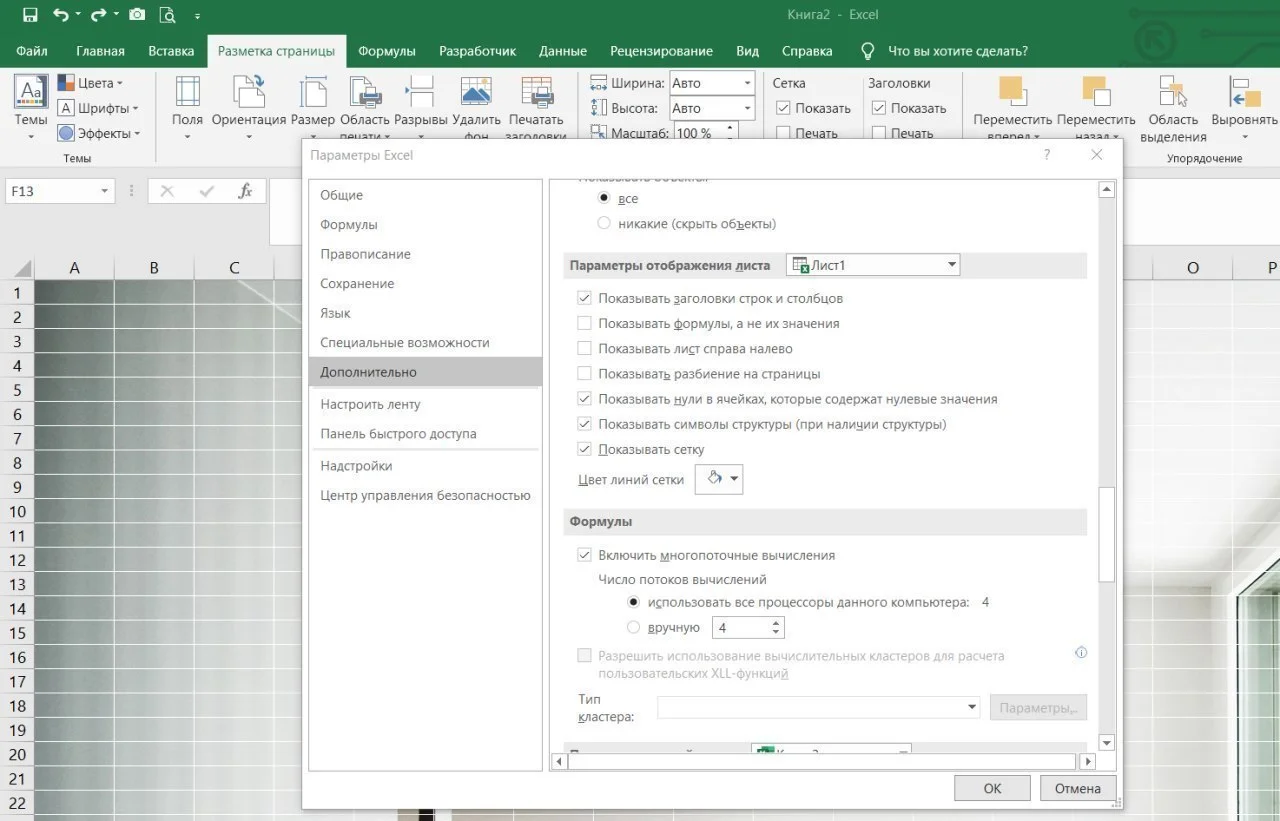Switch to the Формулы ribbon tab

coord(387,51)
